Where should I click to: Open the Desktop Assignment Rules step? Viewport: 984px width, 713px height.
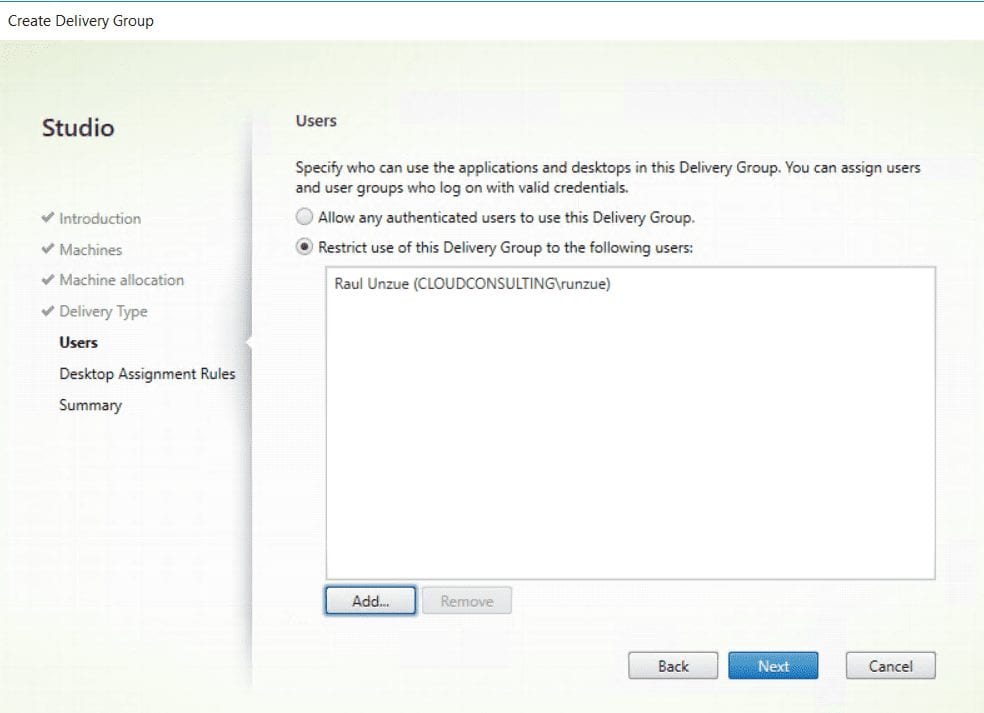point(146,373)
